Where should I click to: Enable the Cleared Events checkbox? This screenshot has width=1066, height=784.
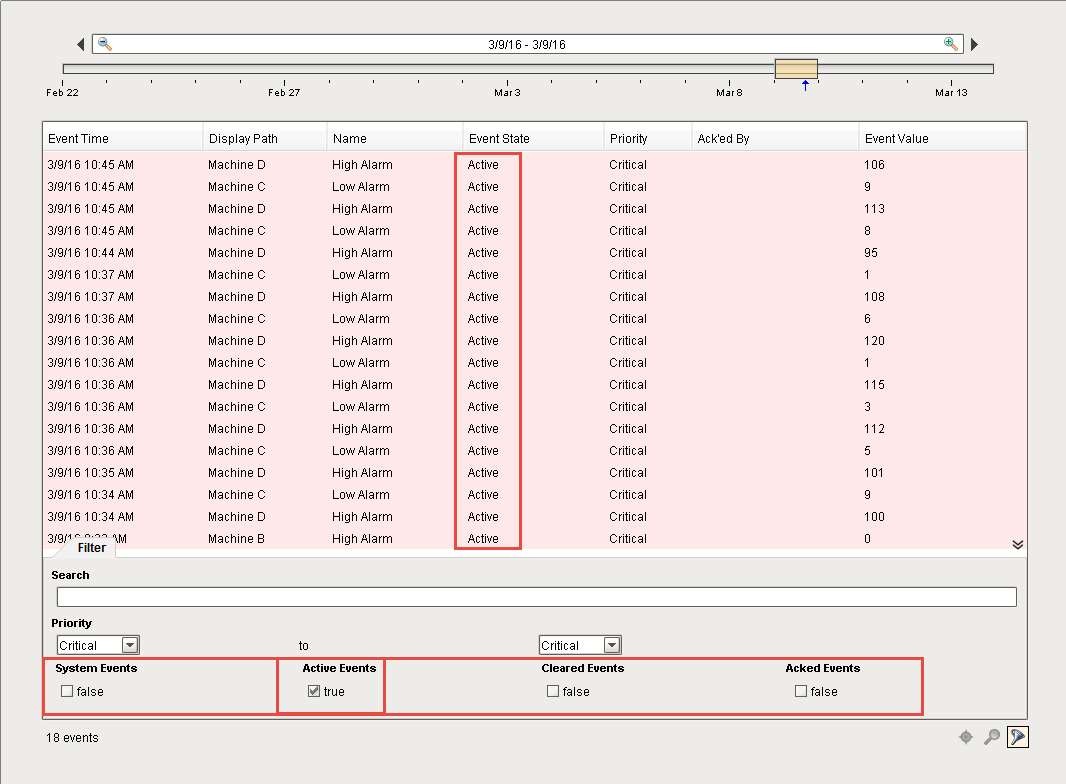(x=553, y=691)
